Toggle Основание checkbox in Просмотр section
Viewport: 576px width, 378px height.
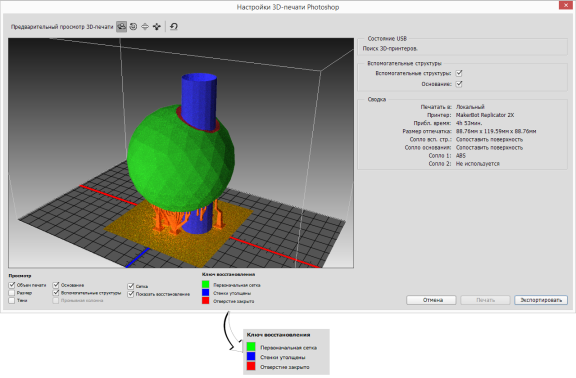56,285
